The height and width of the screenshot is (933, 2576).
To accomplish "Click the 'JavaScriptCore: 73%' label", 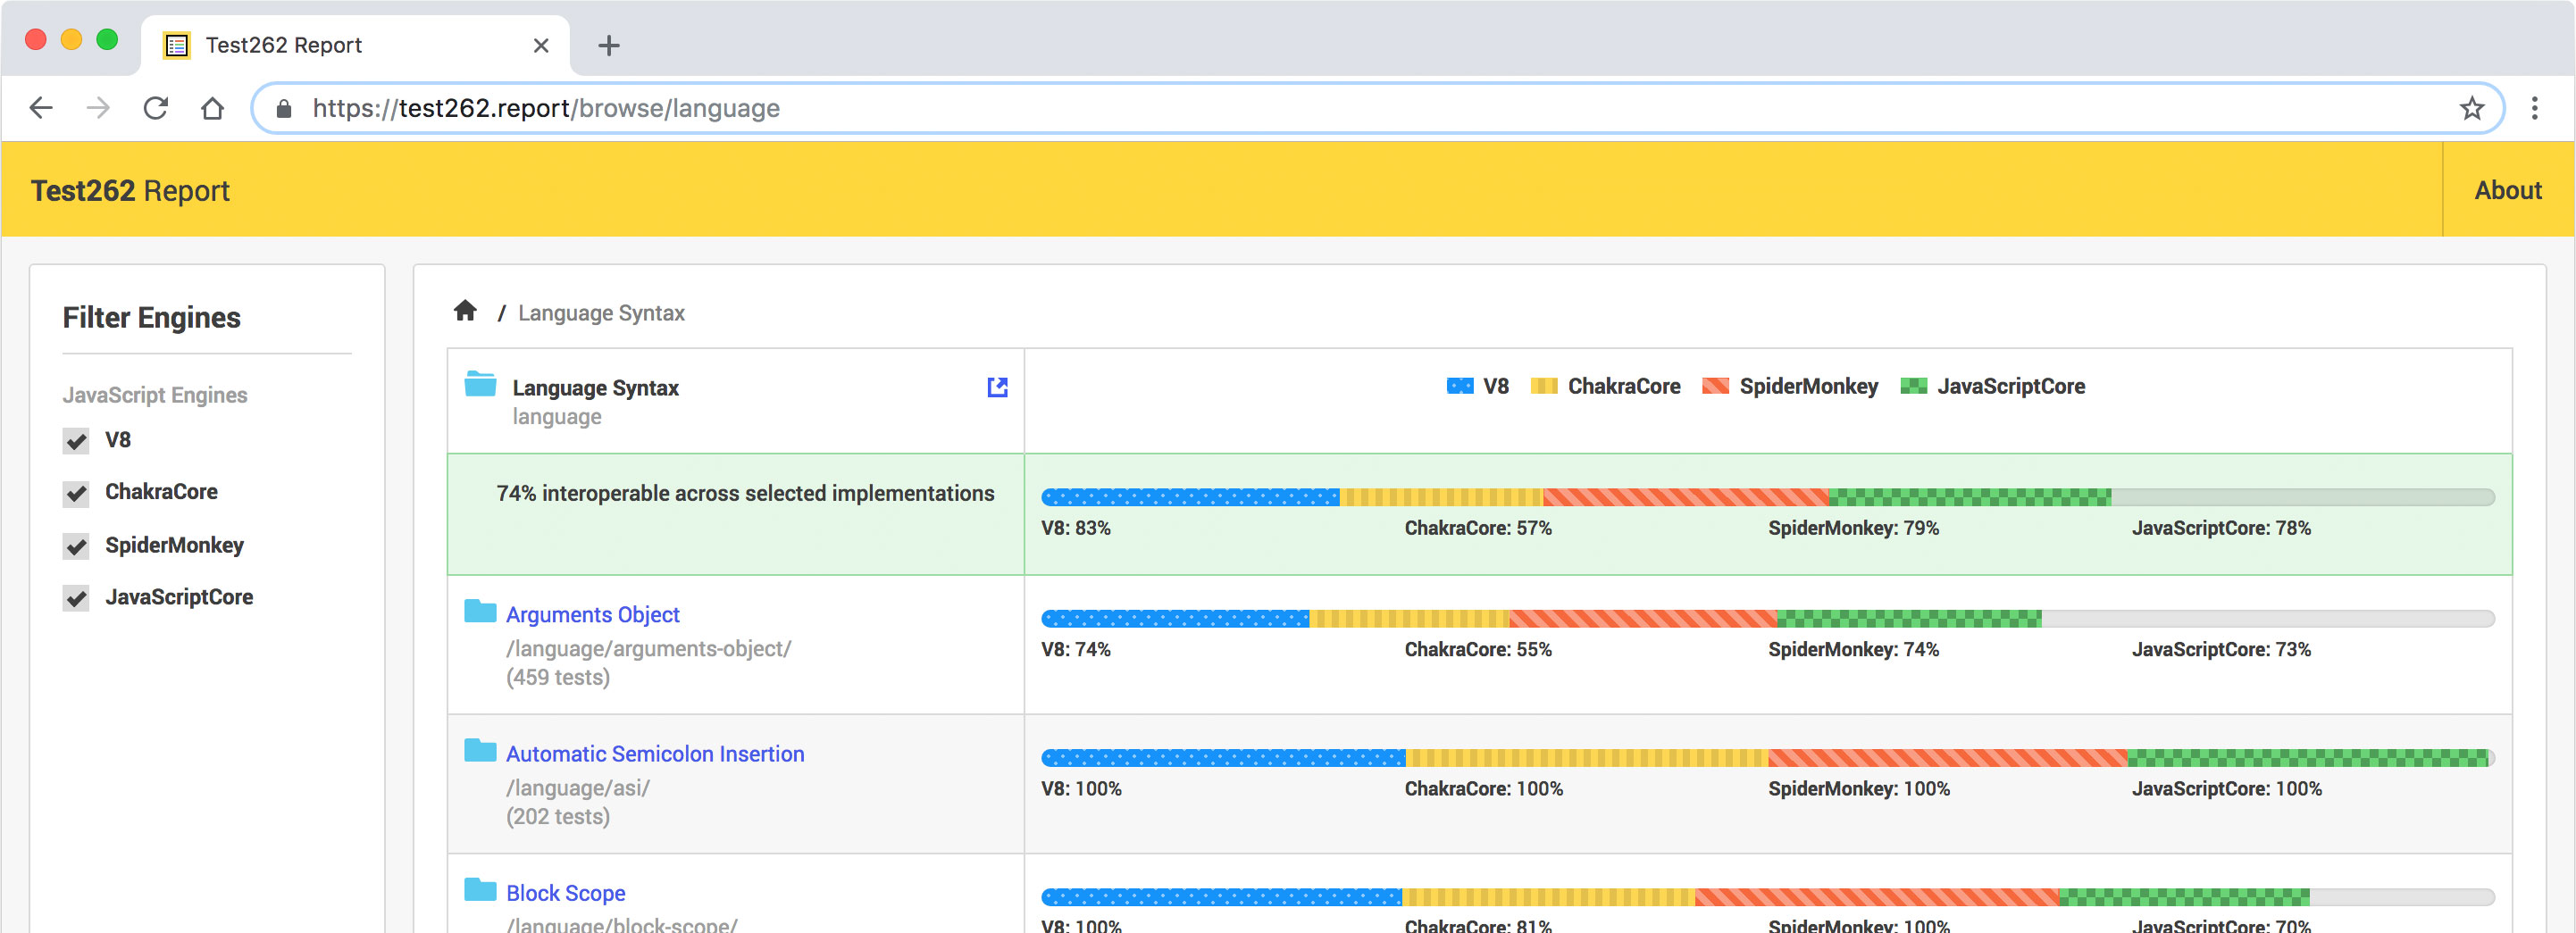I will [2221, 650].
